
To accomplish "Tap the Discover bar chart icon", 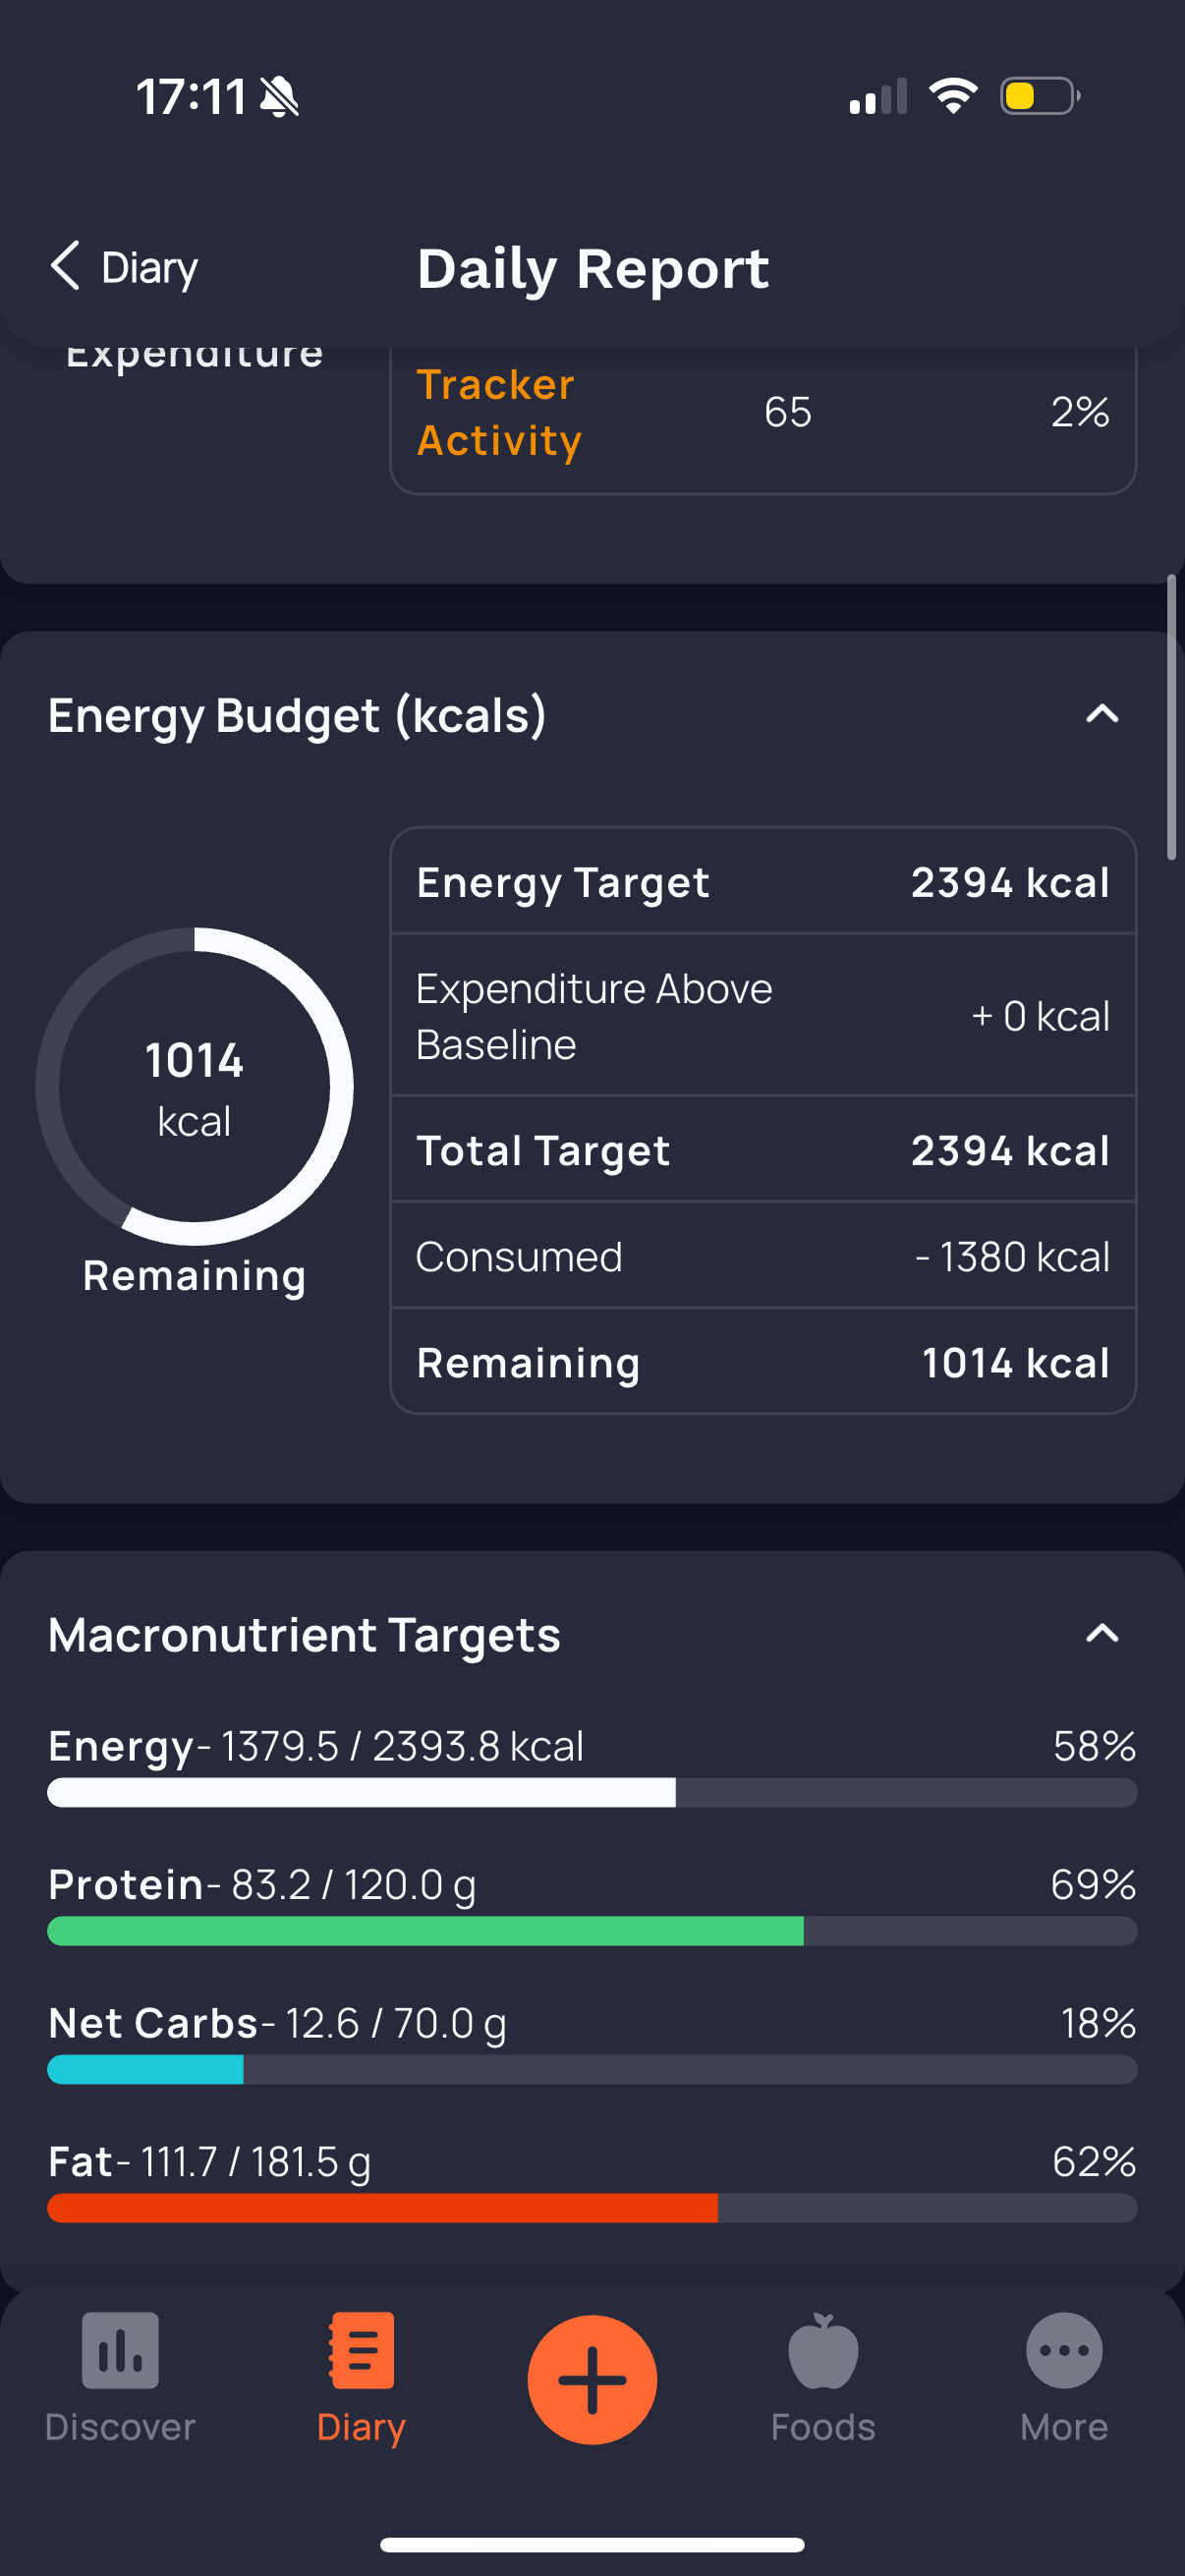I will 120,2350.
